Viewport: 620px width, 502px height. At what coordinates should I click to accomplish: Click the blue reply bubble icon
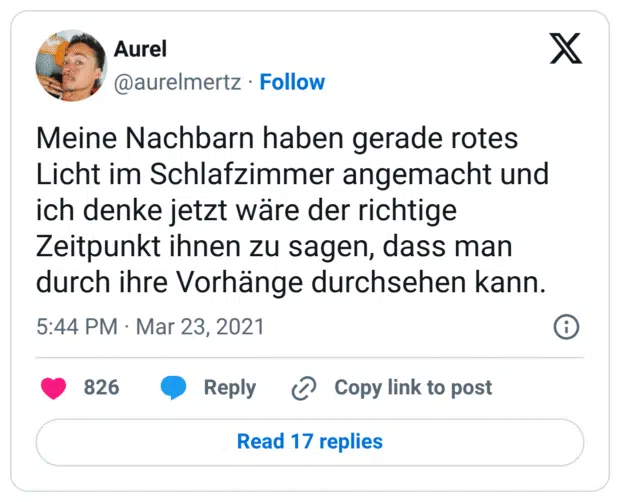pyautogui.click(x=174, y=388)
